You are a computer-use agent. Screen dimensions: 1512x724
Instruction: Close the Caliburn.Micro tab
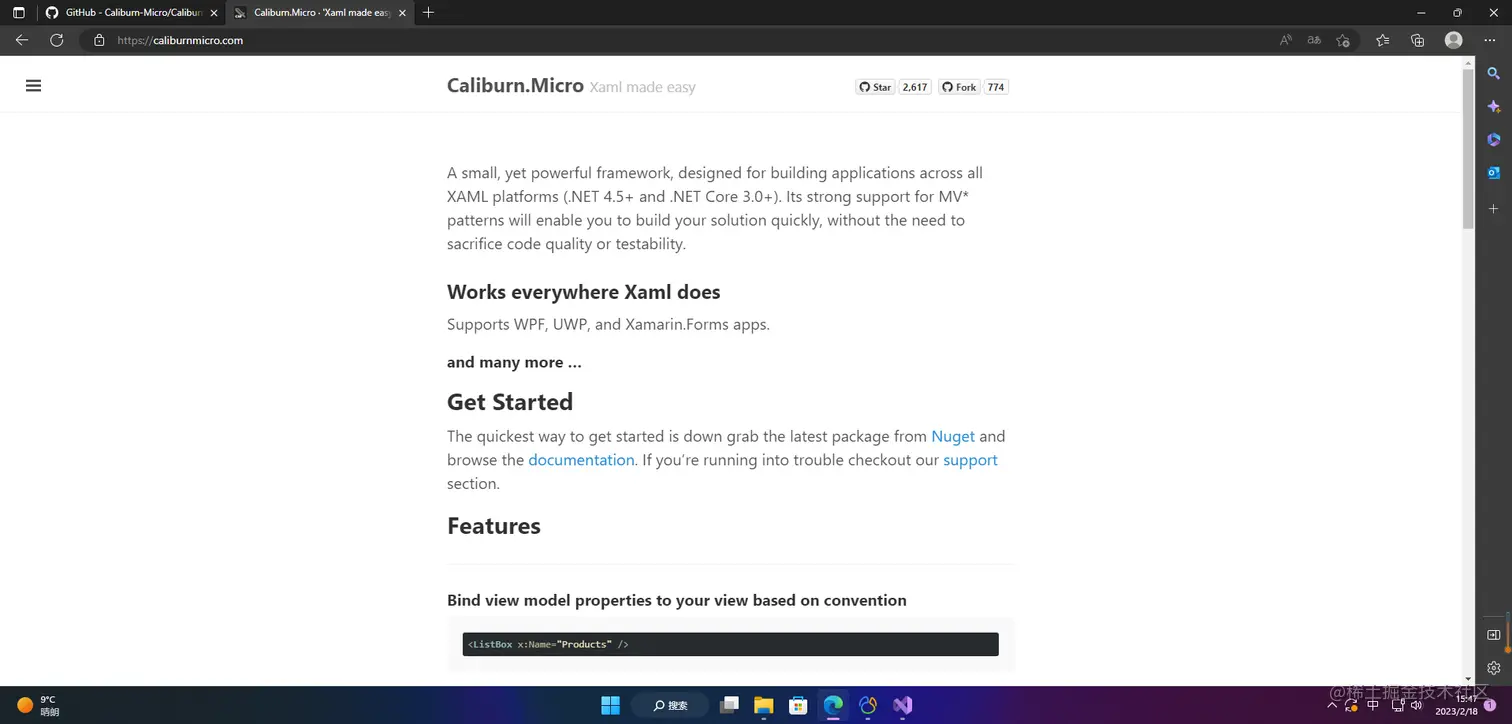coord(402,13)
